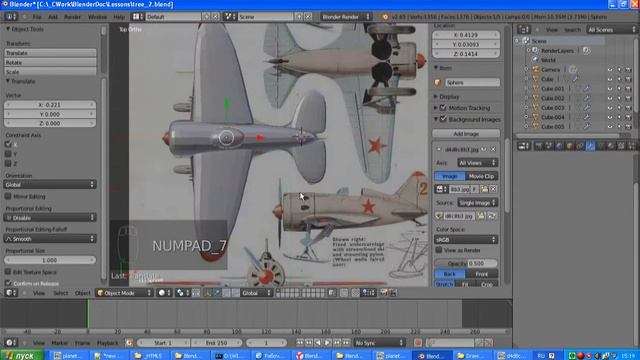Open Source Single Image dropdown
This screenshot has width=640, height=360.
(x=477, y=203)
